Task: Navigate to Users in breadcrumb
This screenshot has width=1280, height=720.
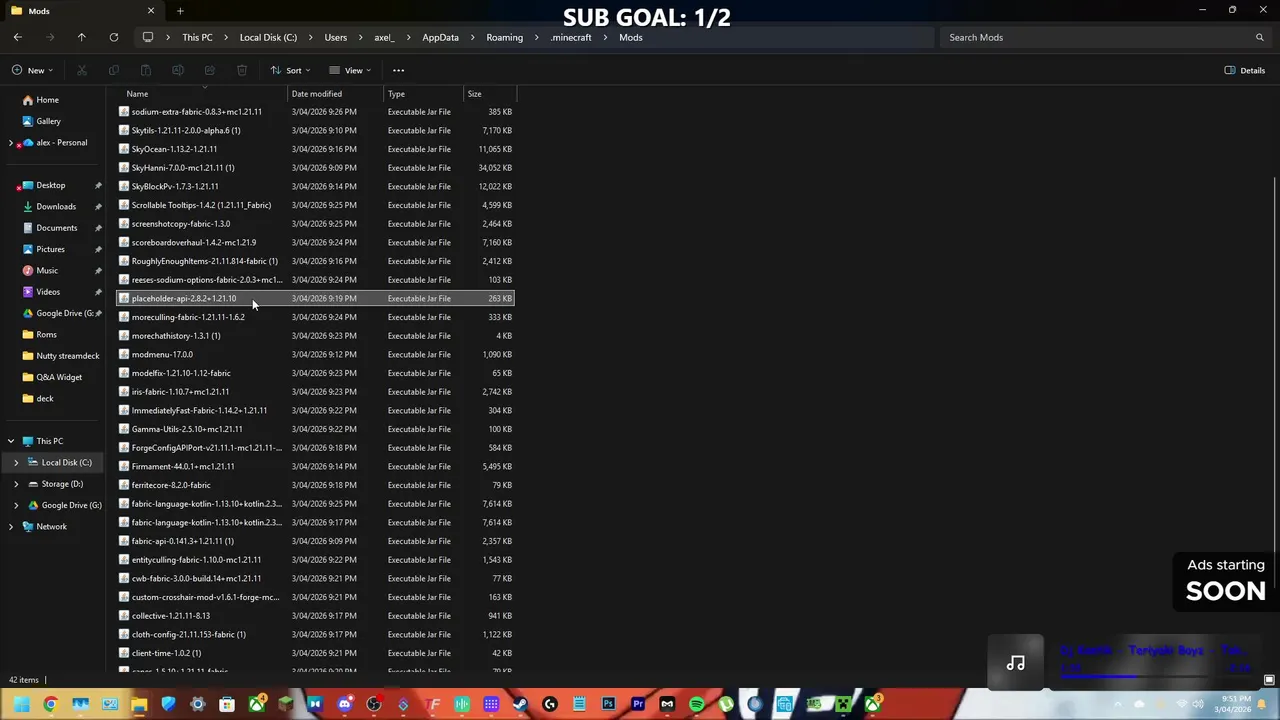Action: (x=335, y=37)
